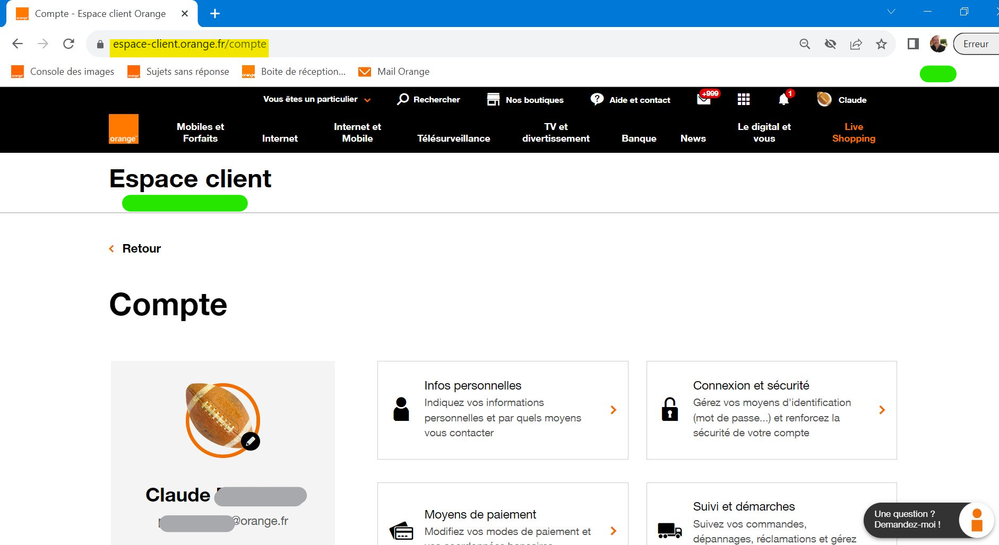Click the Aide et contact link
999x545 pixels.
pyautogui.click(x=631, y=100)
